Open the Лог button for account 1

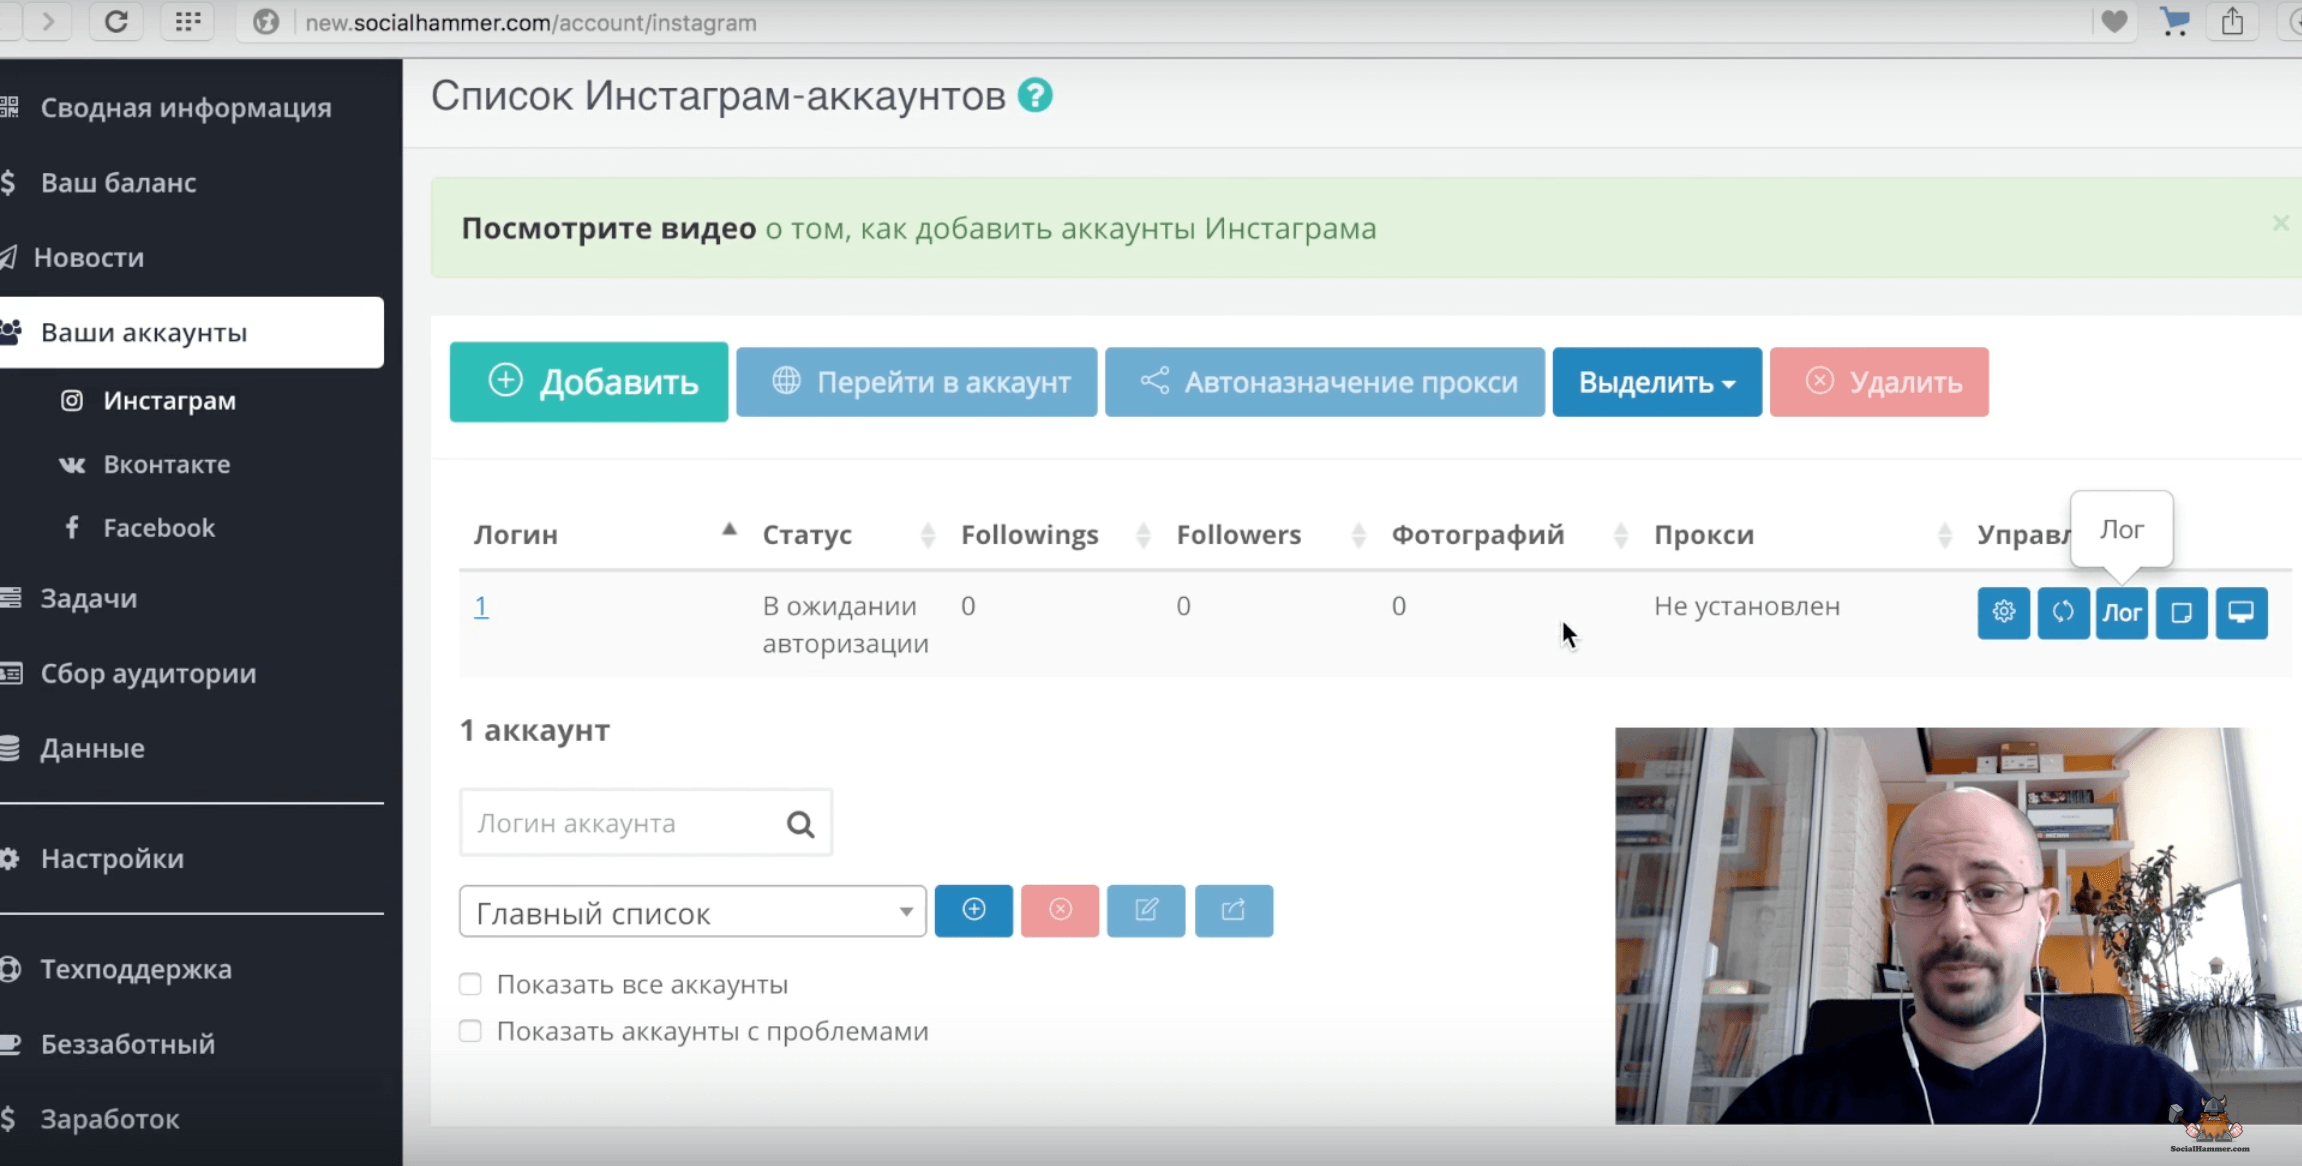click(x=2122, y=612)
